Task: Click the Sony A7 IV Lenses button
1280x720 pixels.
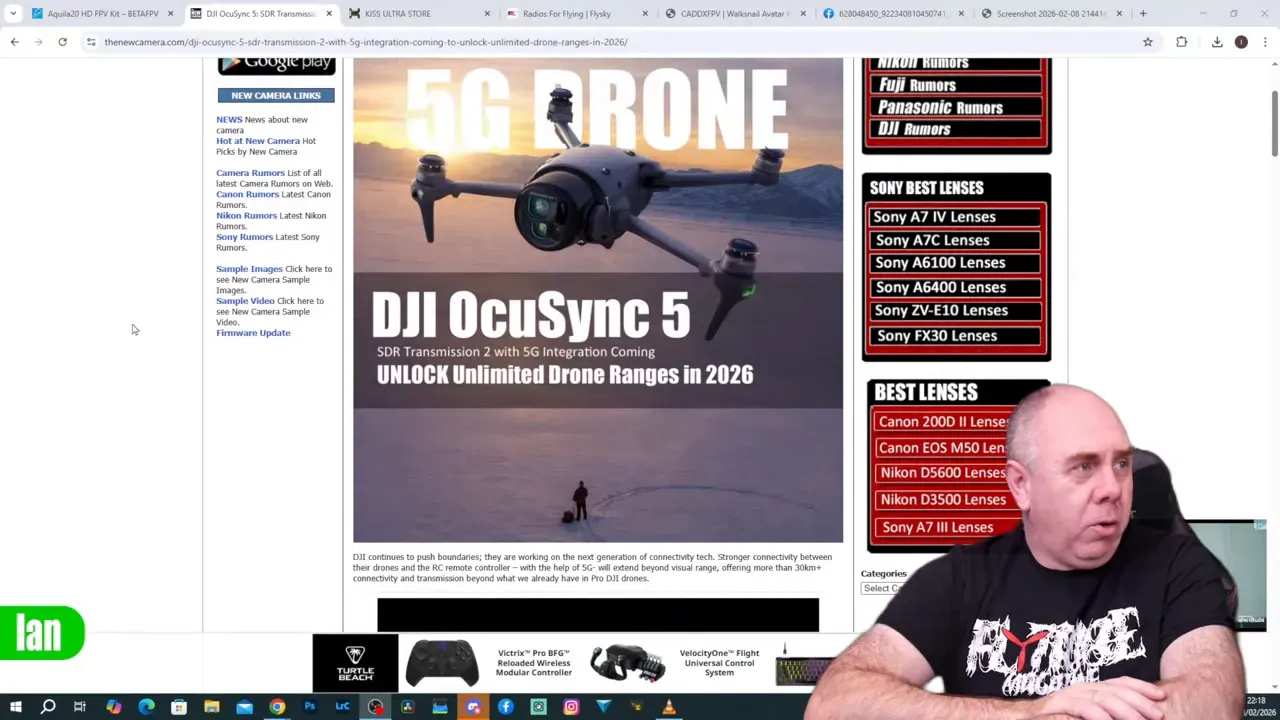Action: [954, 216]
